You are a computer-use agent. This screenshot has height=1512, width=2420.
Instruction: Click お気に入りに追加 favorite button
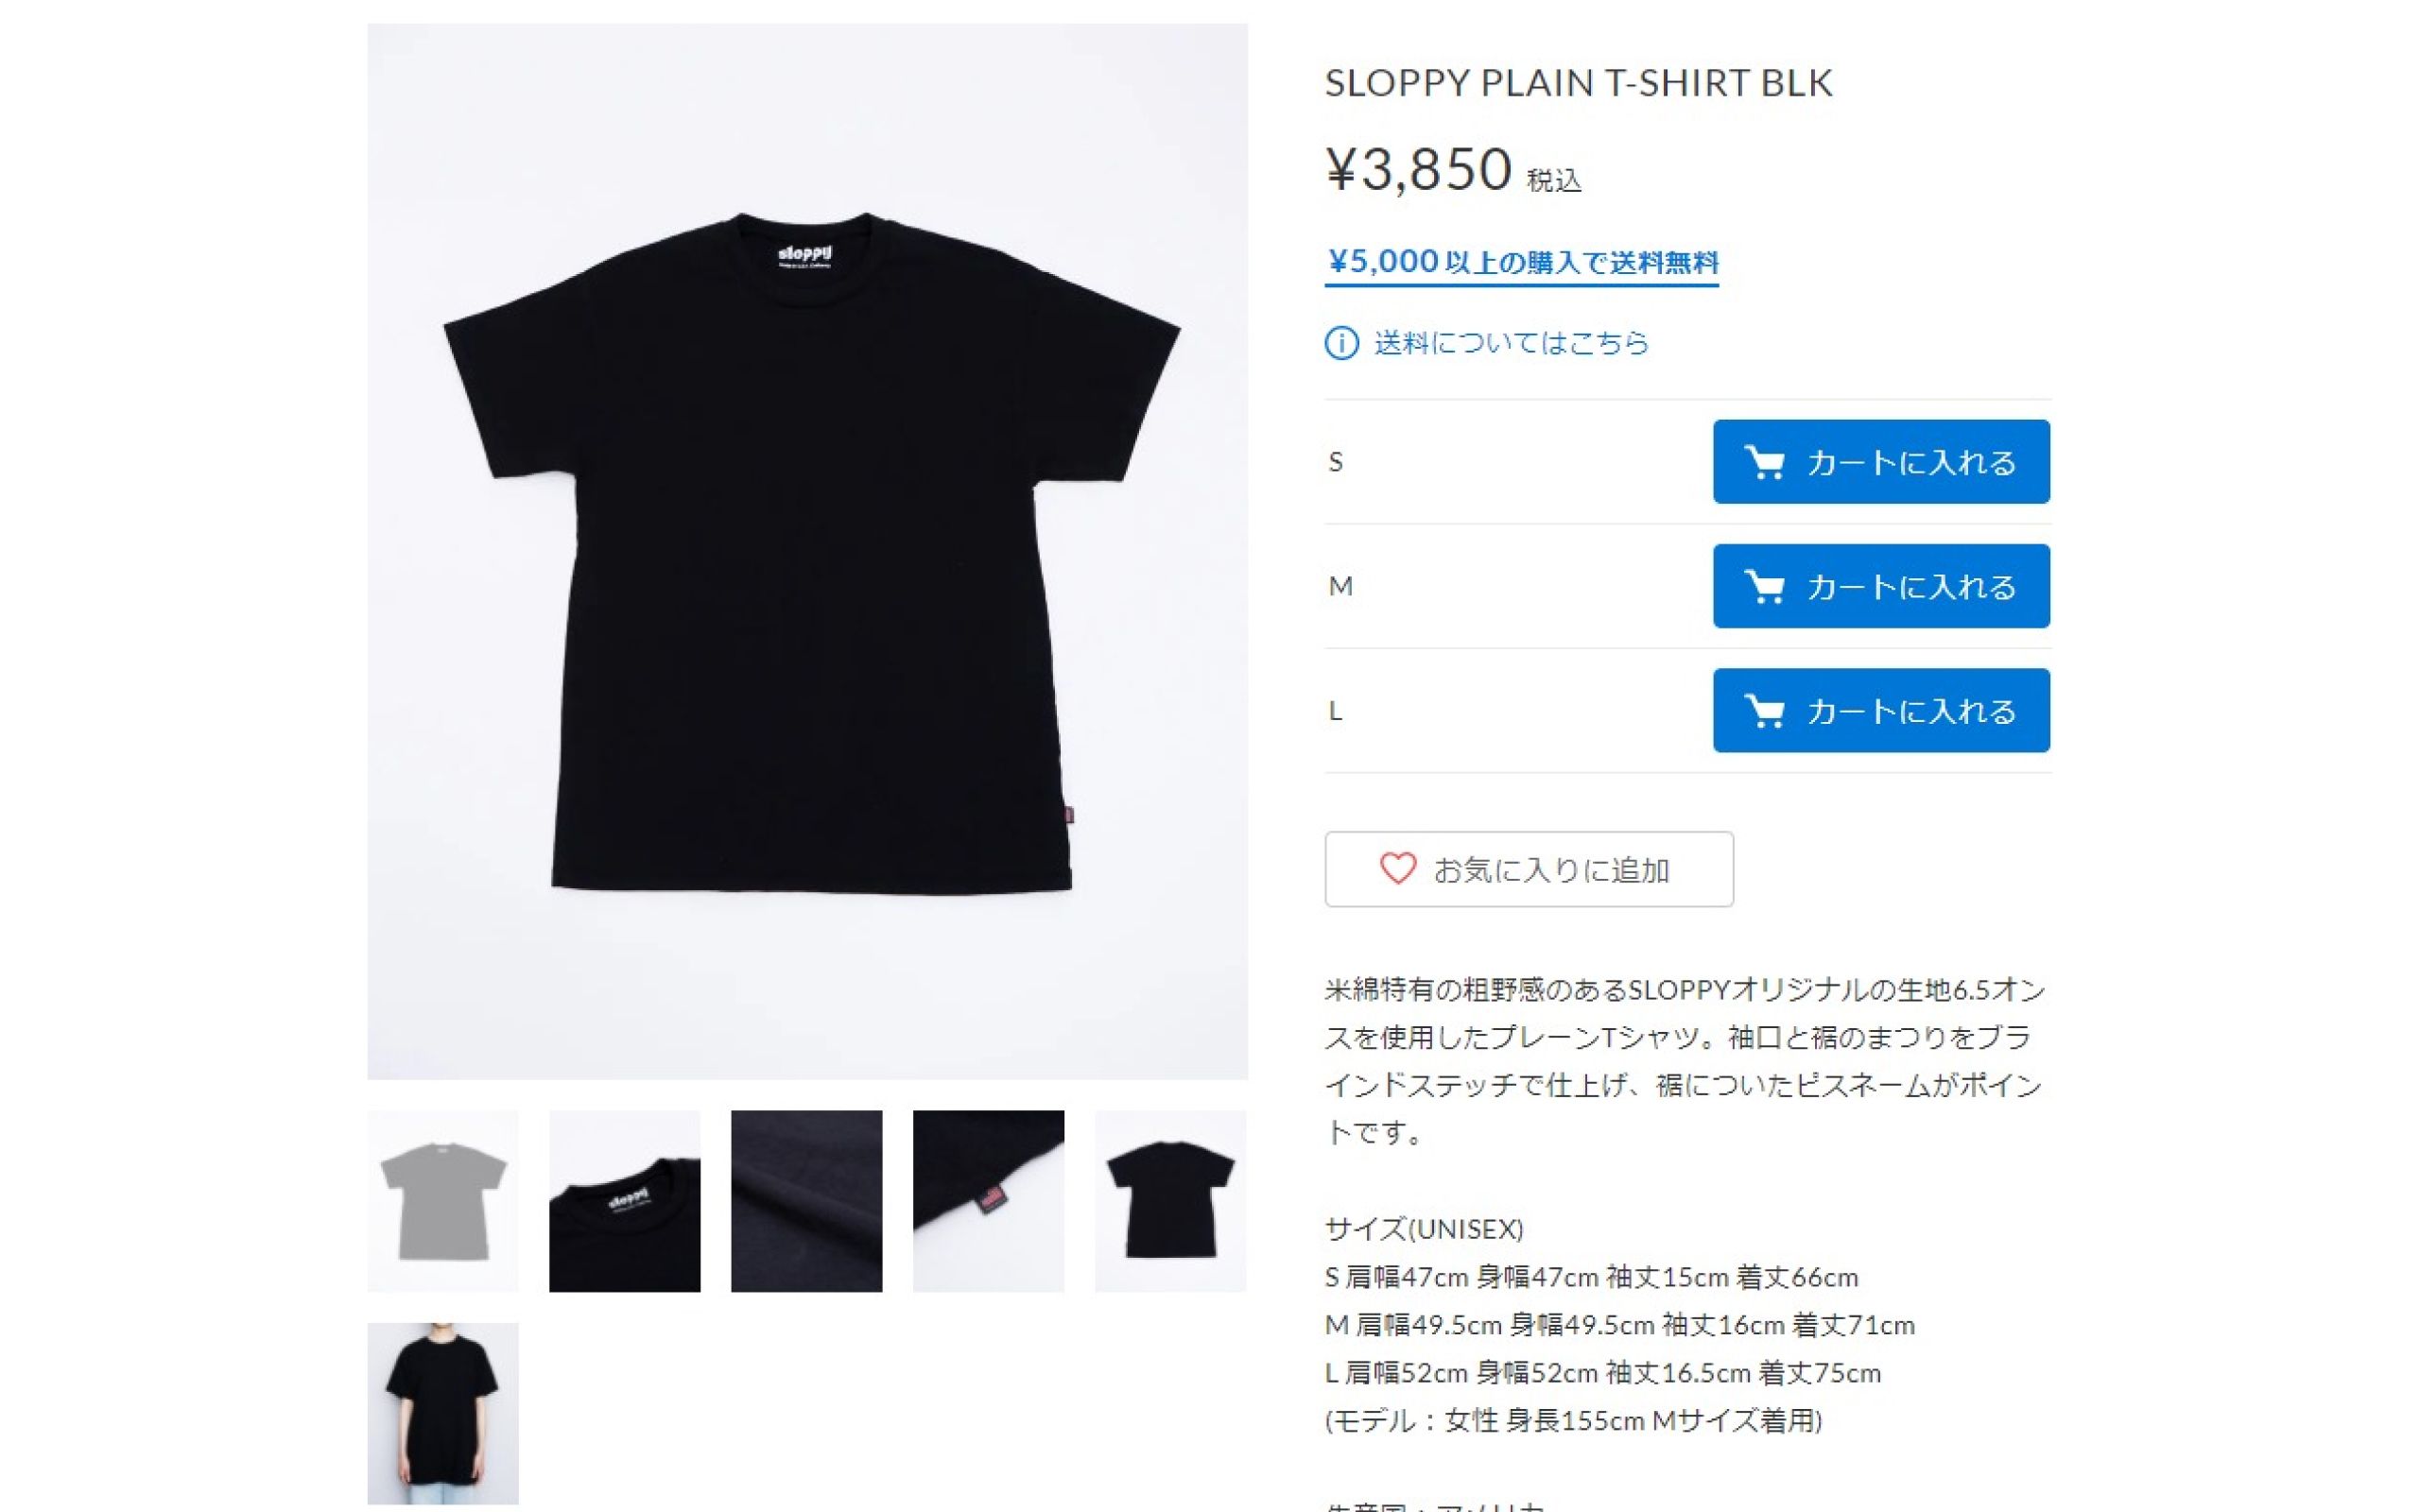point(1529,869)
